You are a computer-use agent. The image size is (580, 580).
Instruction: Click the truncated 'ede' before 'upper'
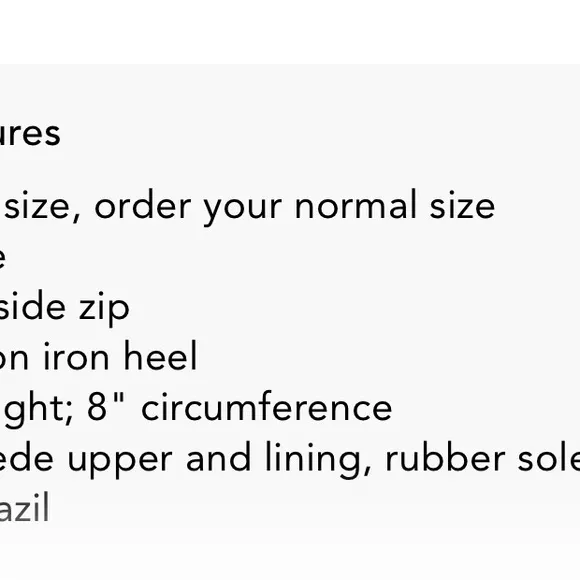pyautogui.click(x=27, y=457)
